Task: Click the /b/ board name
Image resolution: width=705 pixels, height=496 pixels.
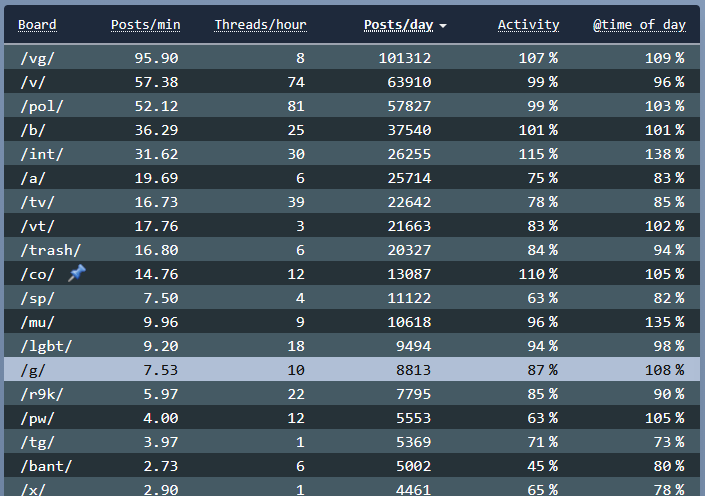Action: coord(32,130)
